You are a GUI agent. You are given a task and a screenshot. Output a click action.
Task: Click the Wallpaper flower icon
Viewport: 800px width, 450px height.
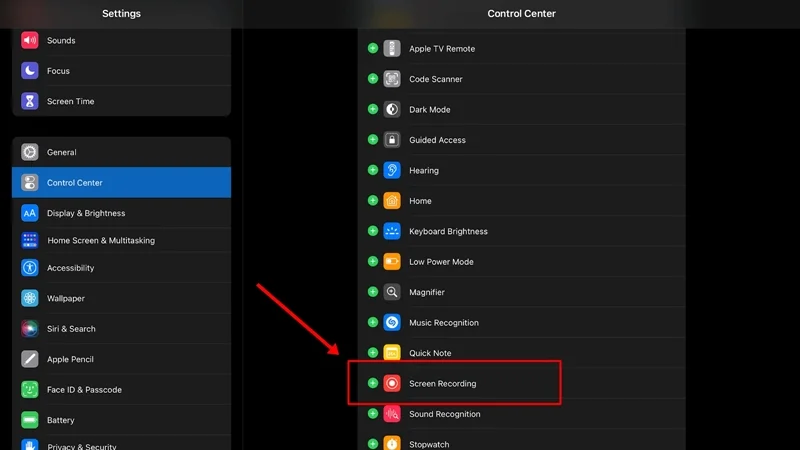tap(30, 298)
